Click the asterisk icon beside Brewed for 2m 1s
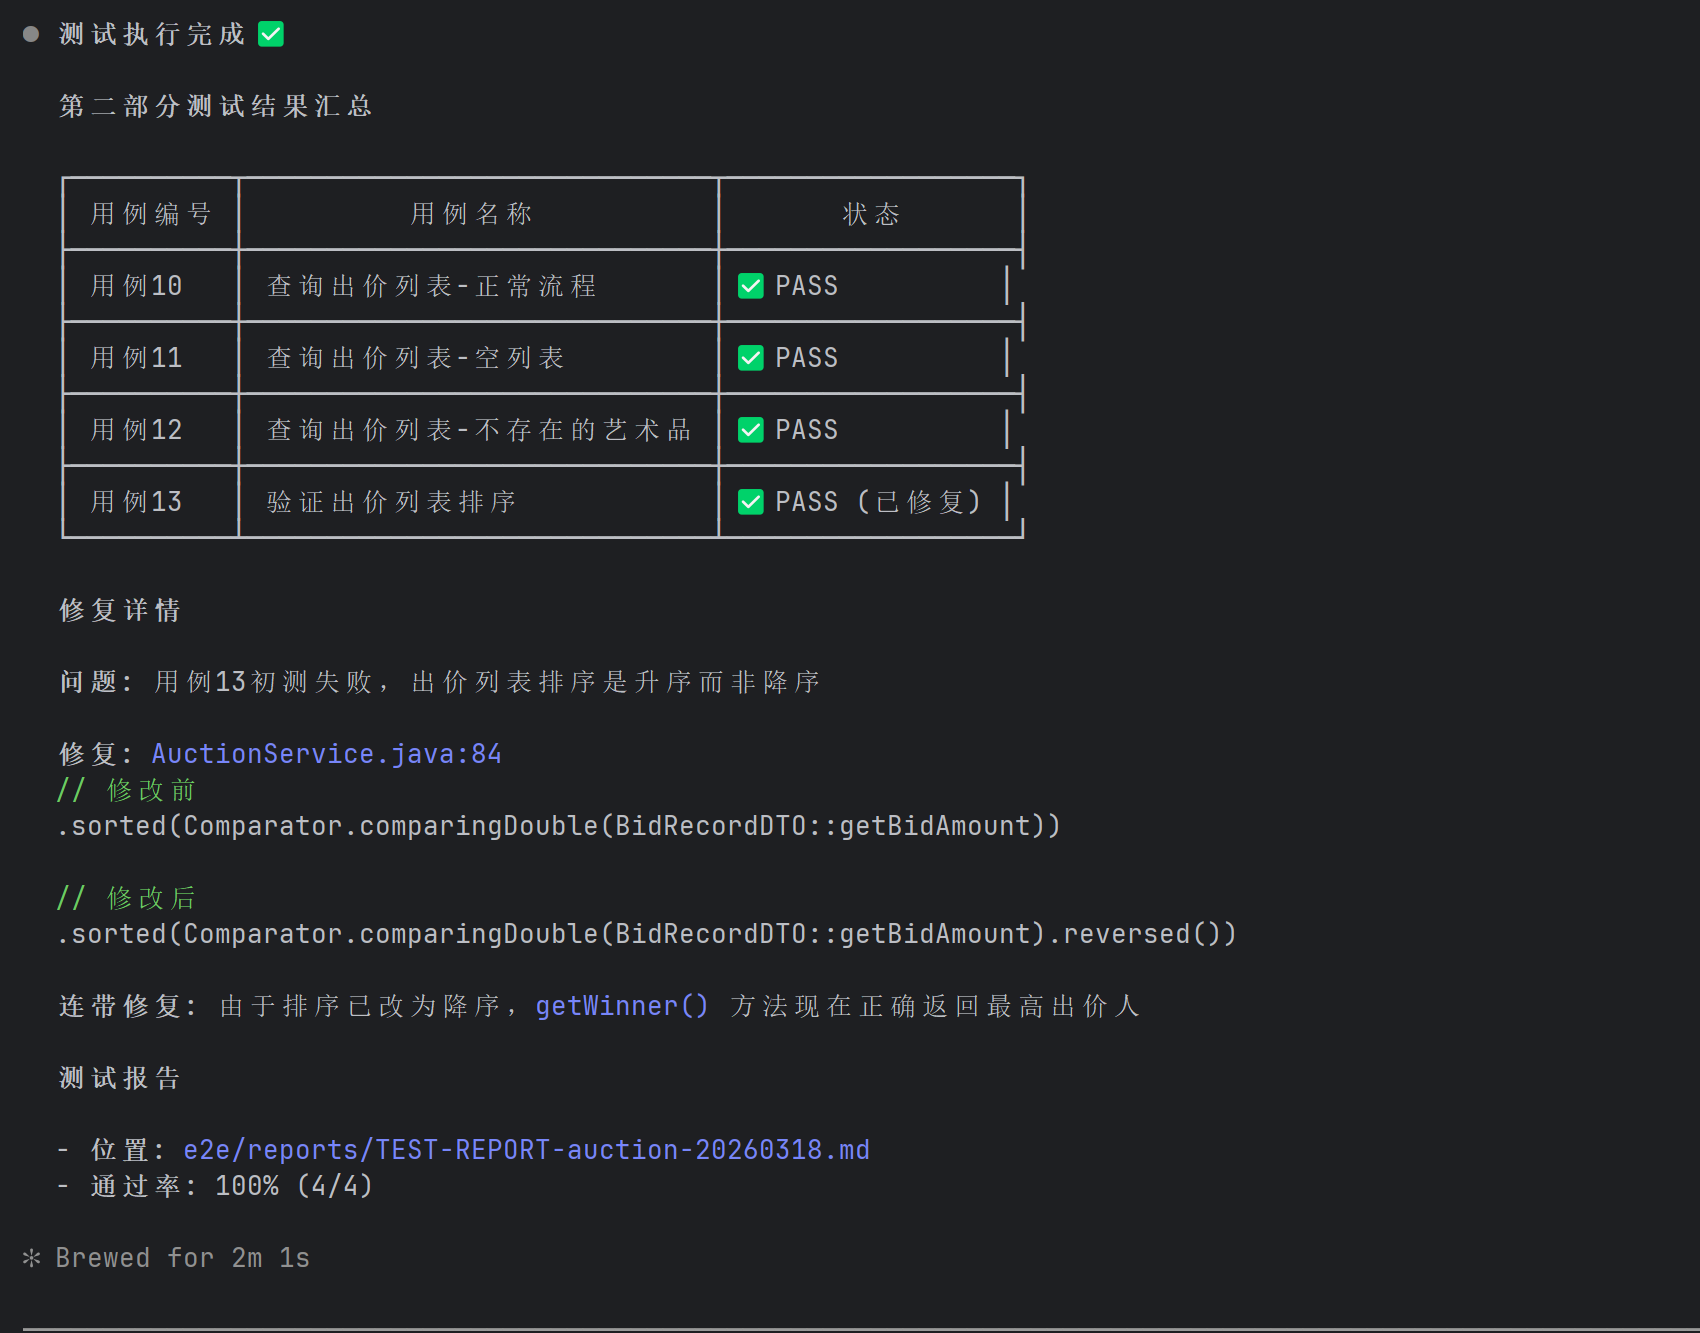Screen dimensions: 1700x1333 click(x=30, y=1257)
